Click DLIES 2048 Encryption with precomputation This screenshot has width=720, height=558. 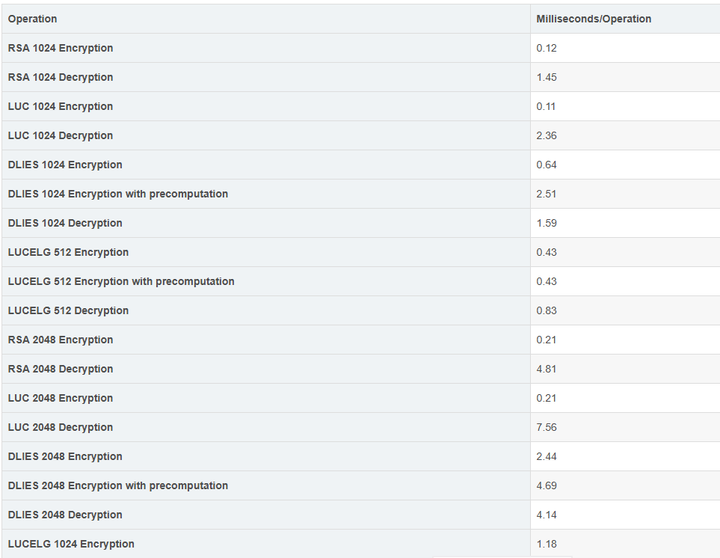tap(118, 485)
